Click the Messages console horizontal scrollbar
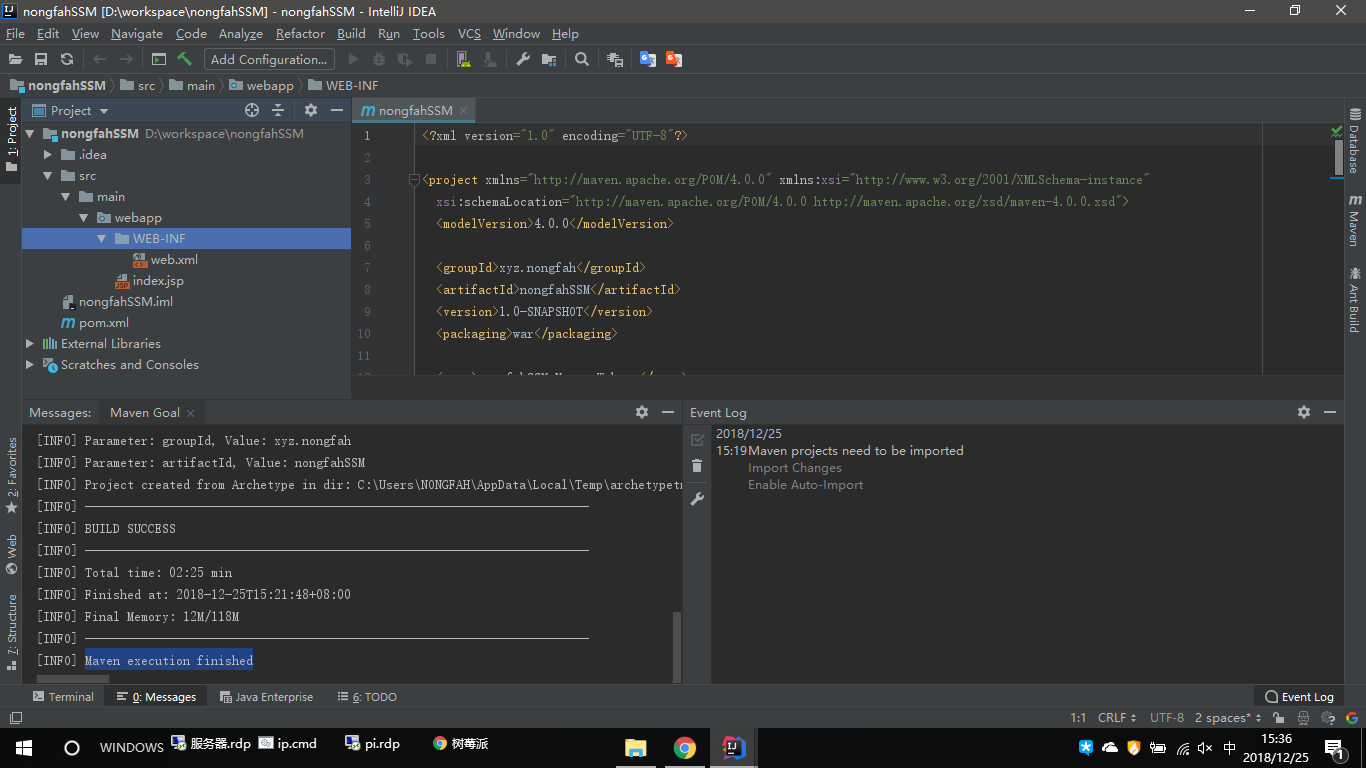1366x768 pixels. pyautogui.click(x=72, y=680)
